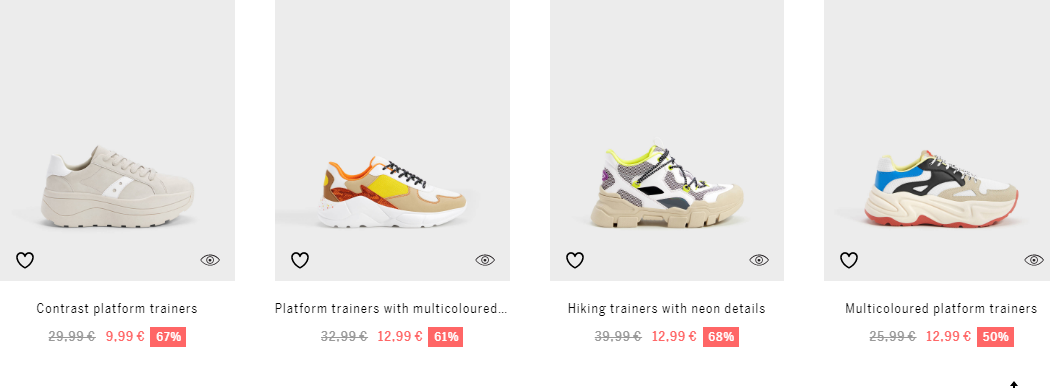Open Contrast platform trainers product title
The height and width of the screenshot is (388, 1050).
(x=117, y=308)
